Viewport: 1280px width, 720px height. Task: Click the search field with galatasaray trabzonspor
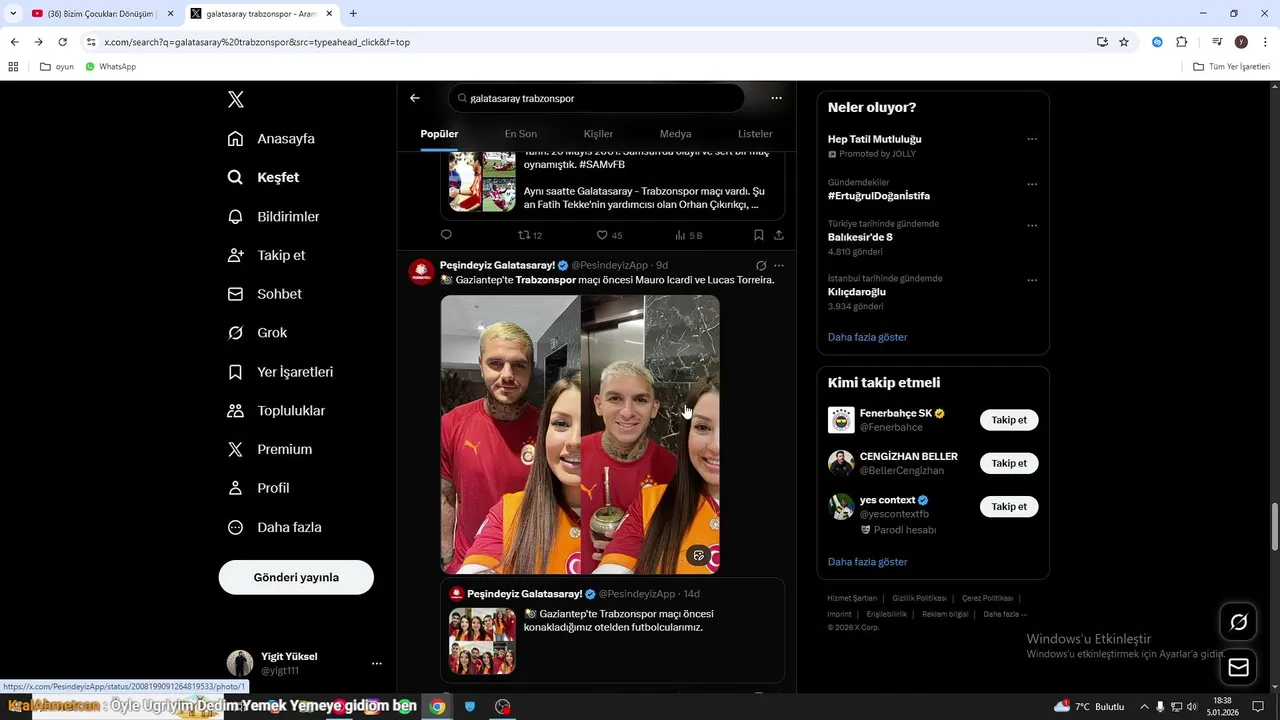tap(596, 98)
